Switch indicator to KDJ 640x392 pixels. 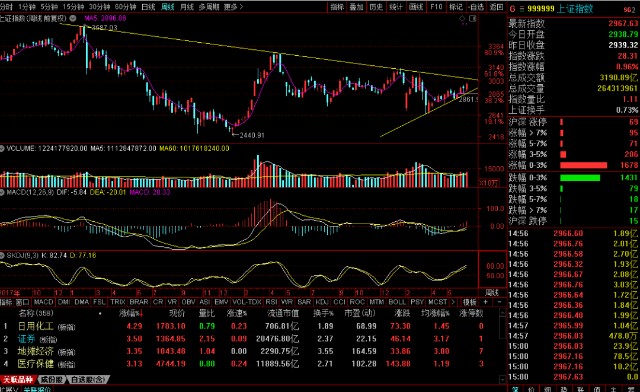point(322,302)
